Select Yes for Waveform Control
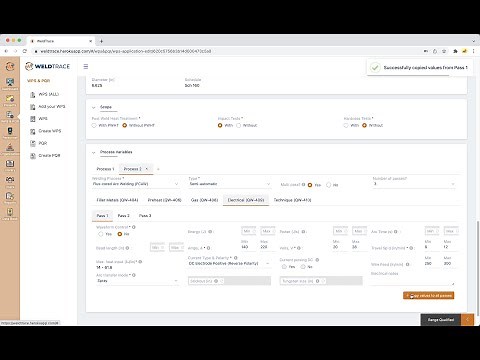The height and width of the screenshot is (360, 480). point(101,234)
